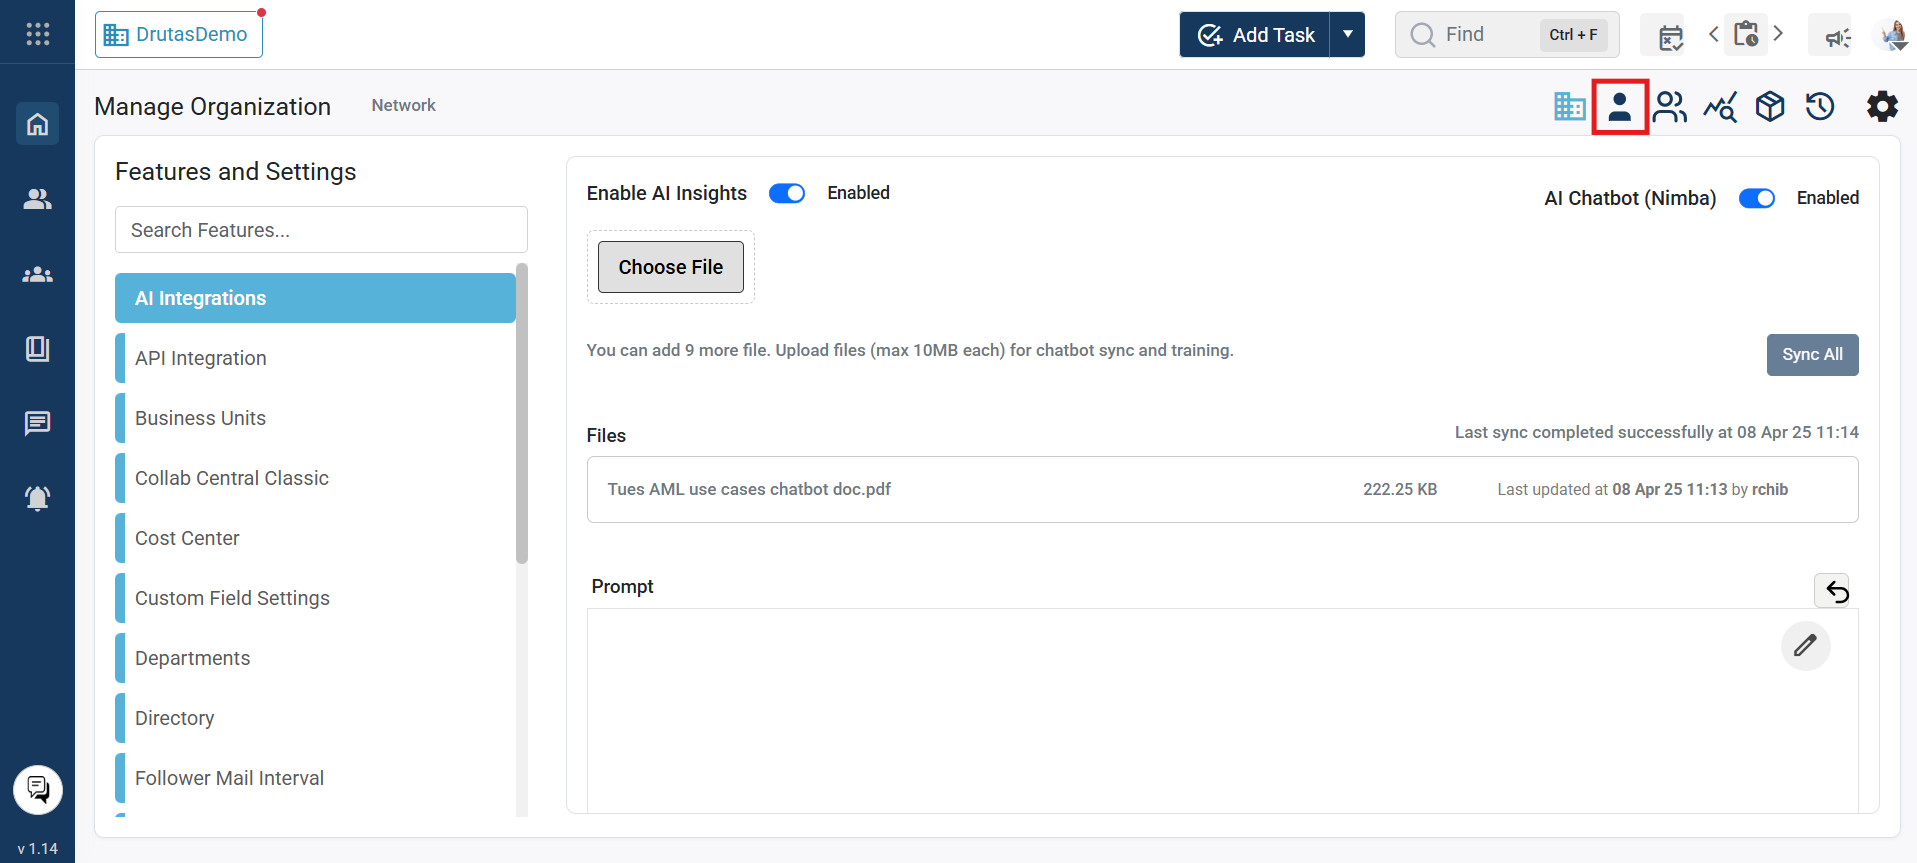Click the red-highlighted single user icon
This screenshot has height=863, width=1917.
coord(1619,106)
